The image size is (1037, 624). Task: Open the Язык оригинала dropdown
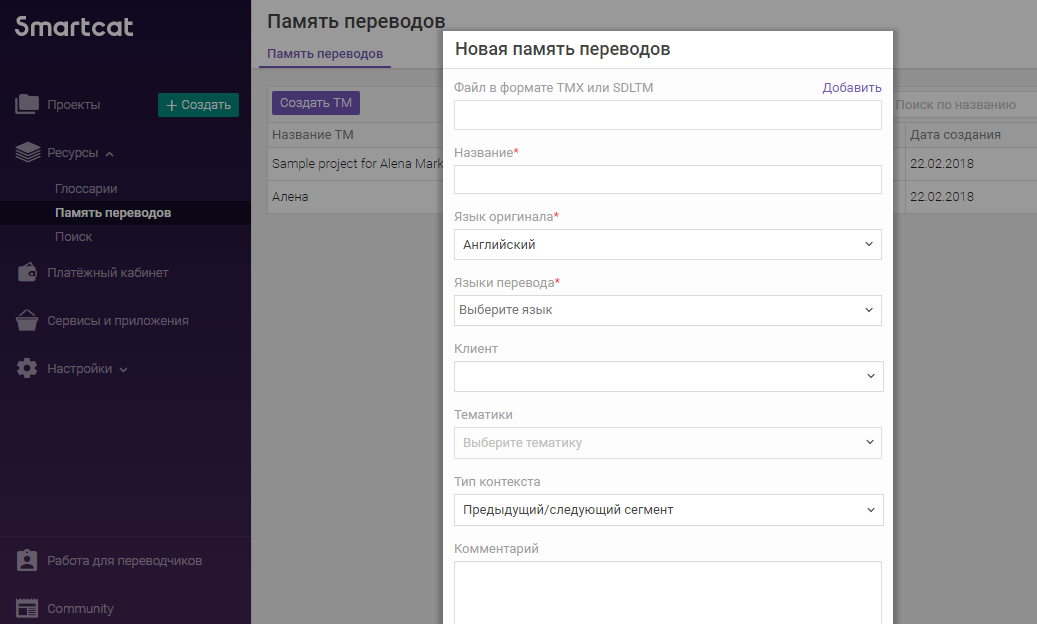click(667, 244)
